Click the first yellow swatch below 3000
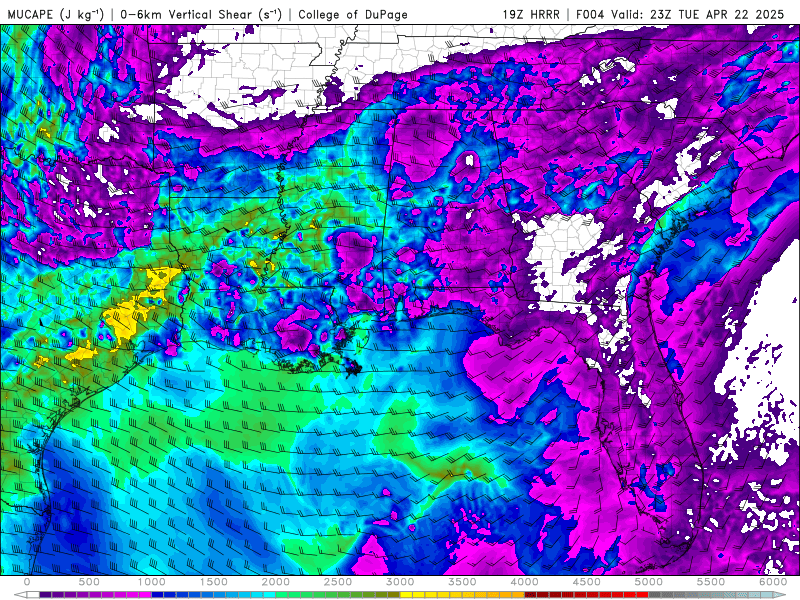Image resolution: width=800 pixels, height=600 pixels. point(406,594)
